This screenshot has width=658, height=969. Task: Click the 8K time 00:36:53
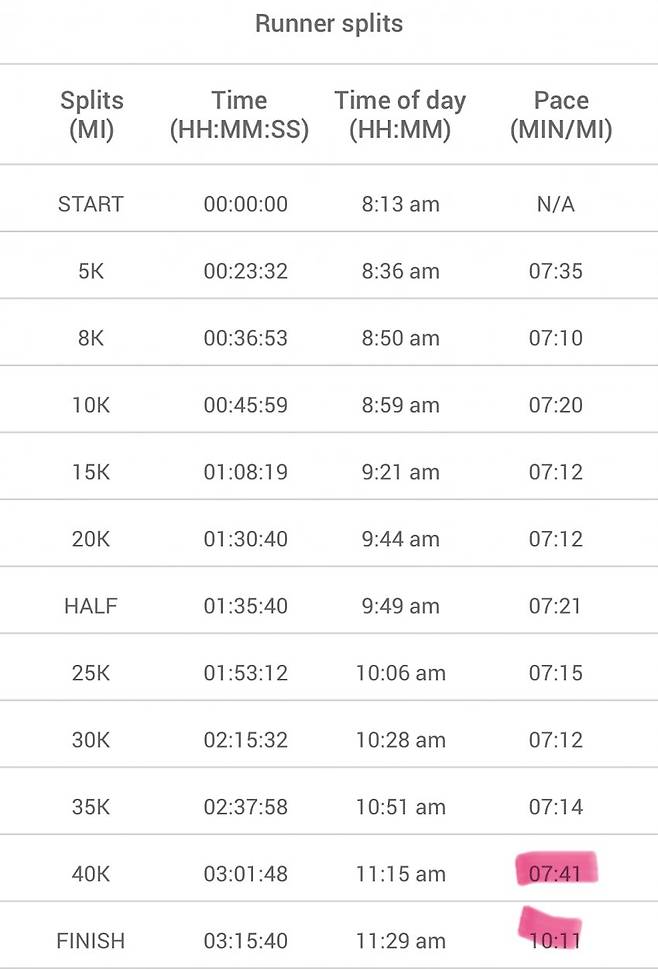pos(246,338)
